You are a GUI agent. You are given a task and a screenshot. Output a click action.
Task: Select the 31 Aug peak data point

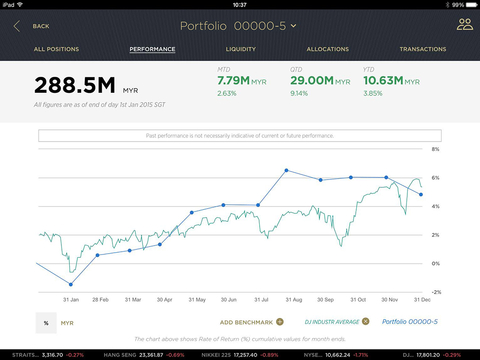[x=286, y=170]
